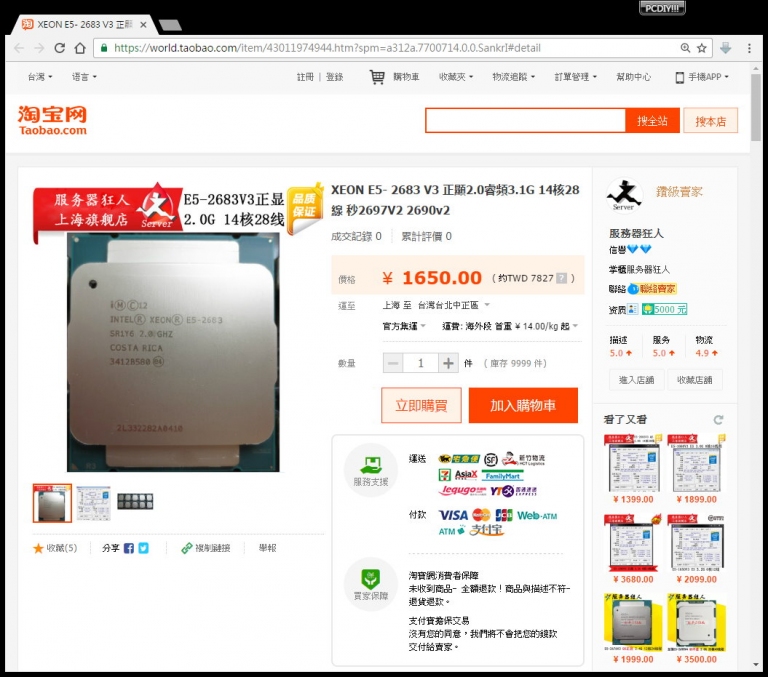Expand the 物流追蹤 dropdown
The height and width of the screenshot is (677, 768).
[x=514, y=77]
